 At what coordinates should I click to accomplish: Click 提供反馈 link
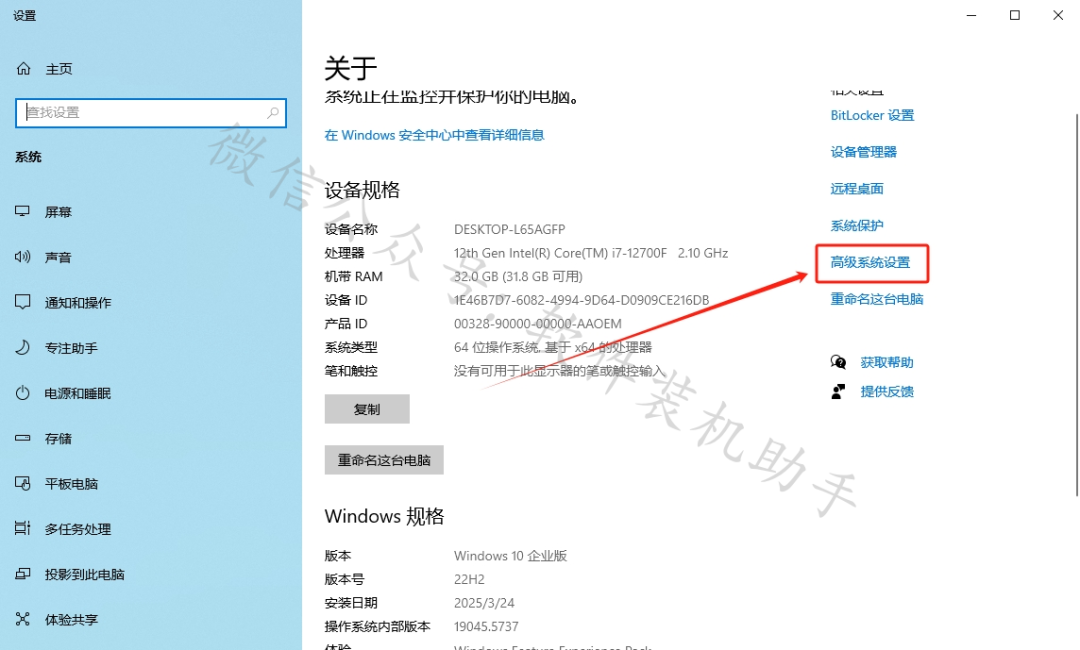[886, 392]
